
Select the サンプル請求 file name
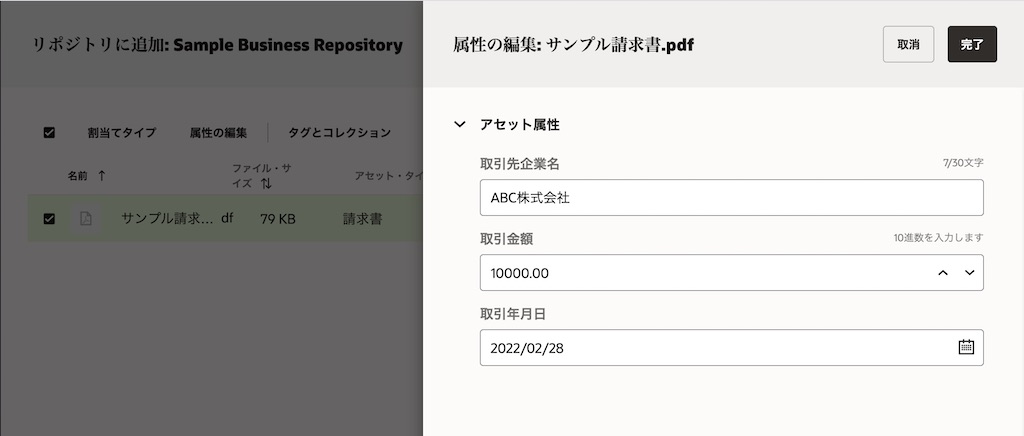(166, 218)
